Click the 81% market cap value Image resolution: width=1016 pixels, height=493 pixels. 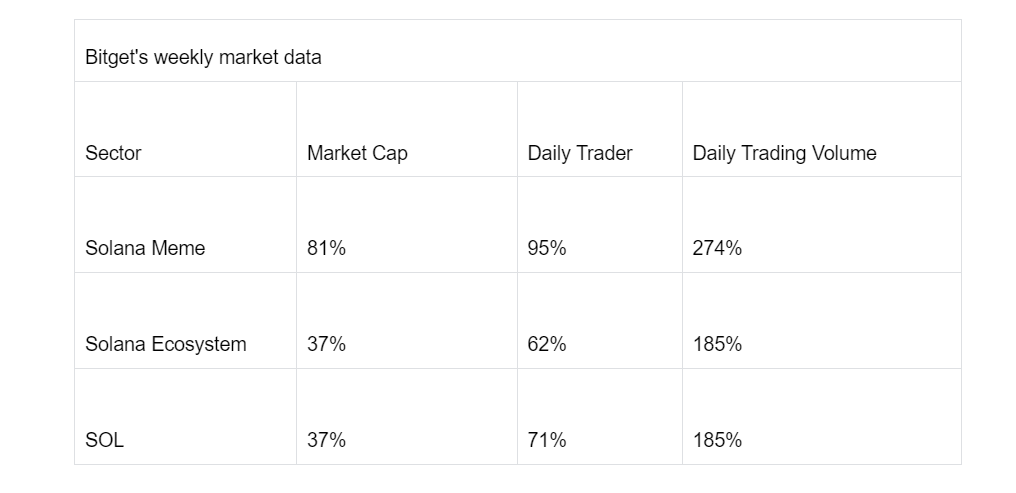coord(326,248)
